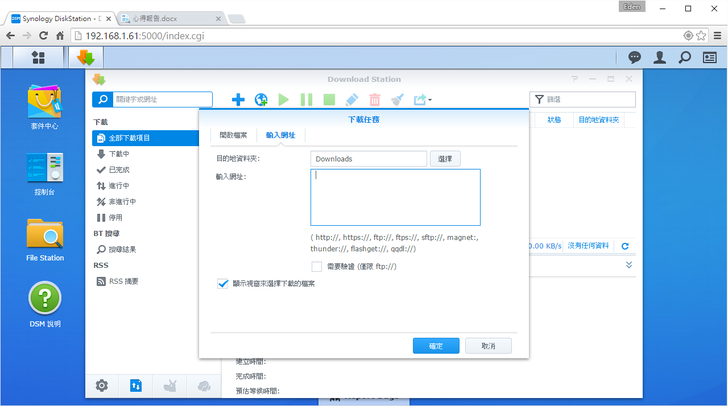Image resolution: width=728 pixels, height=406 pixels.
Task: Open the user account options icon
Action: (659, 58)
